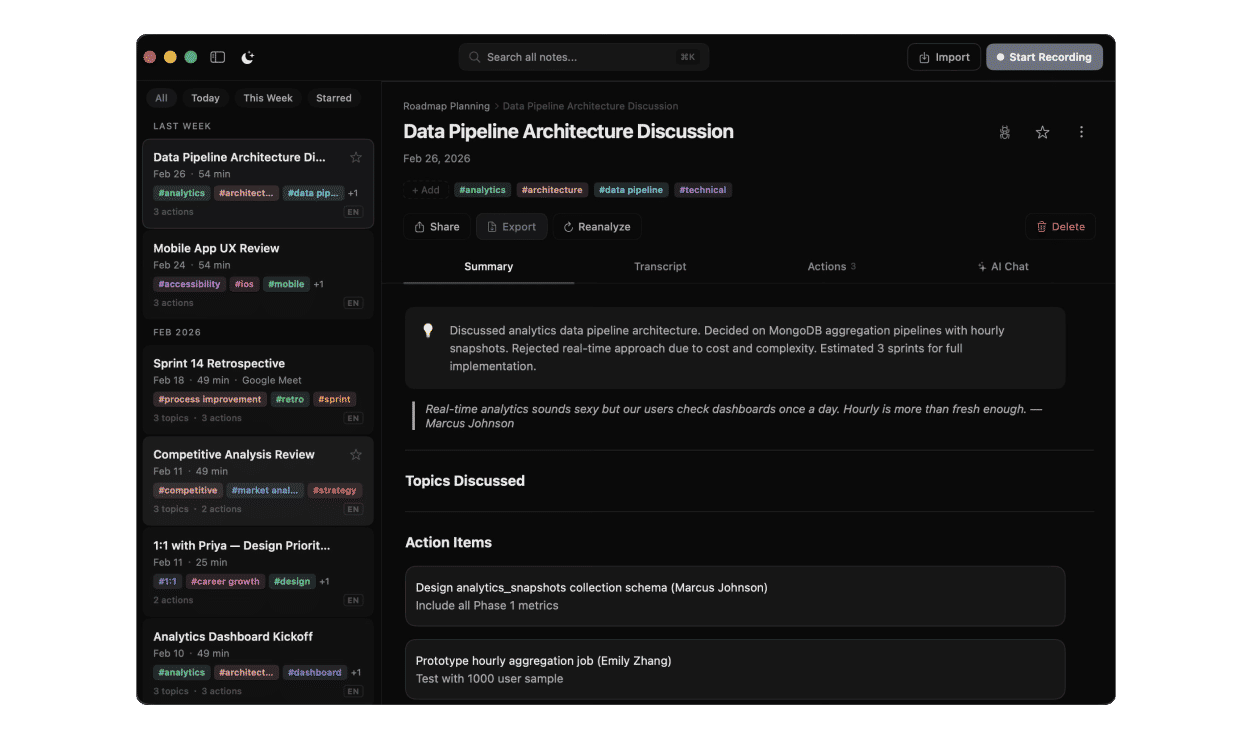This screenshot has width=1252, height=739.
Task: Focus the Search all notes field
Action: pos(584,57)
